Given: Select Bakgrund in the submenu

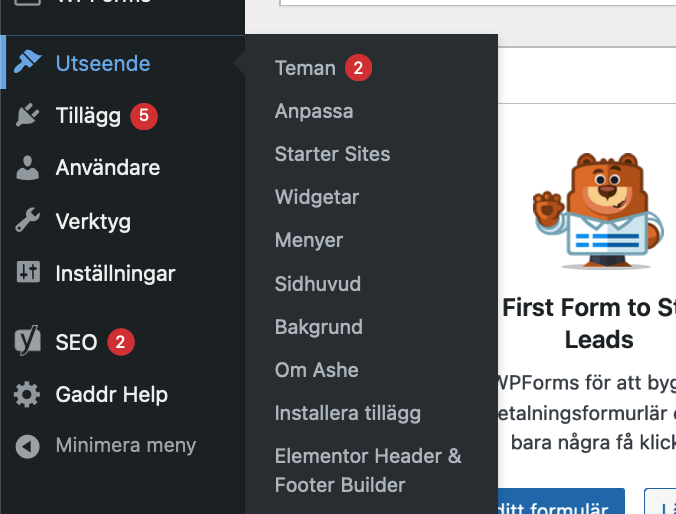Looking at the screenshot, I should click(319, 327).
